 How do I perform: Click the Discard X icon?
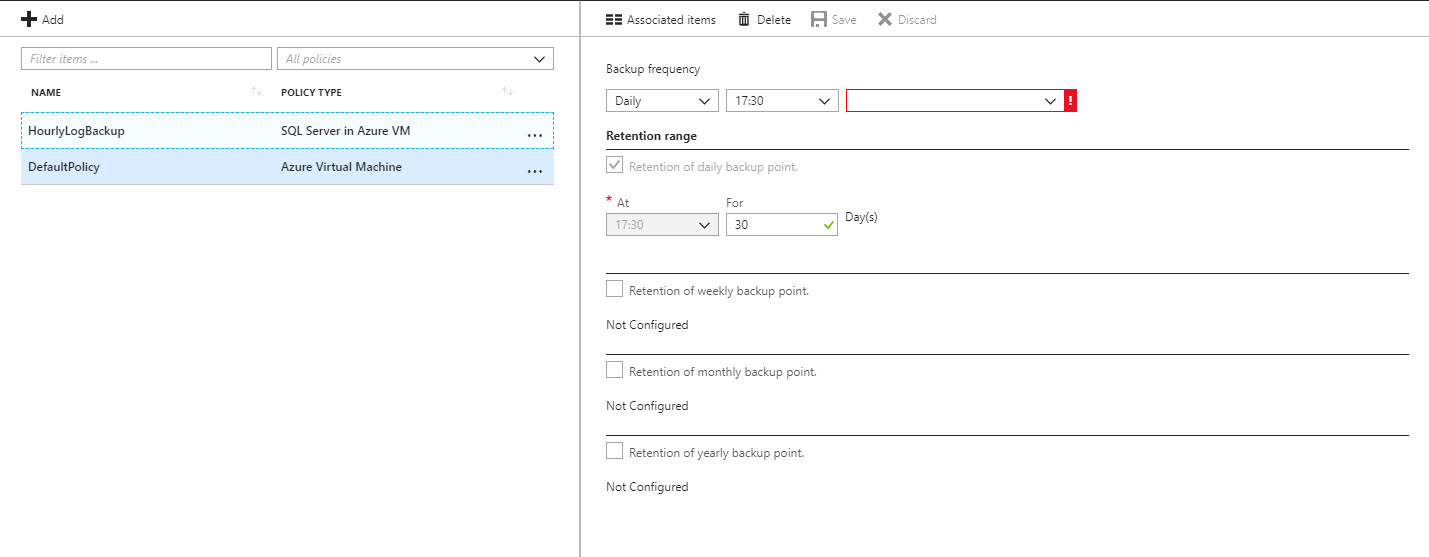coord(885,20)
